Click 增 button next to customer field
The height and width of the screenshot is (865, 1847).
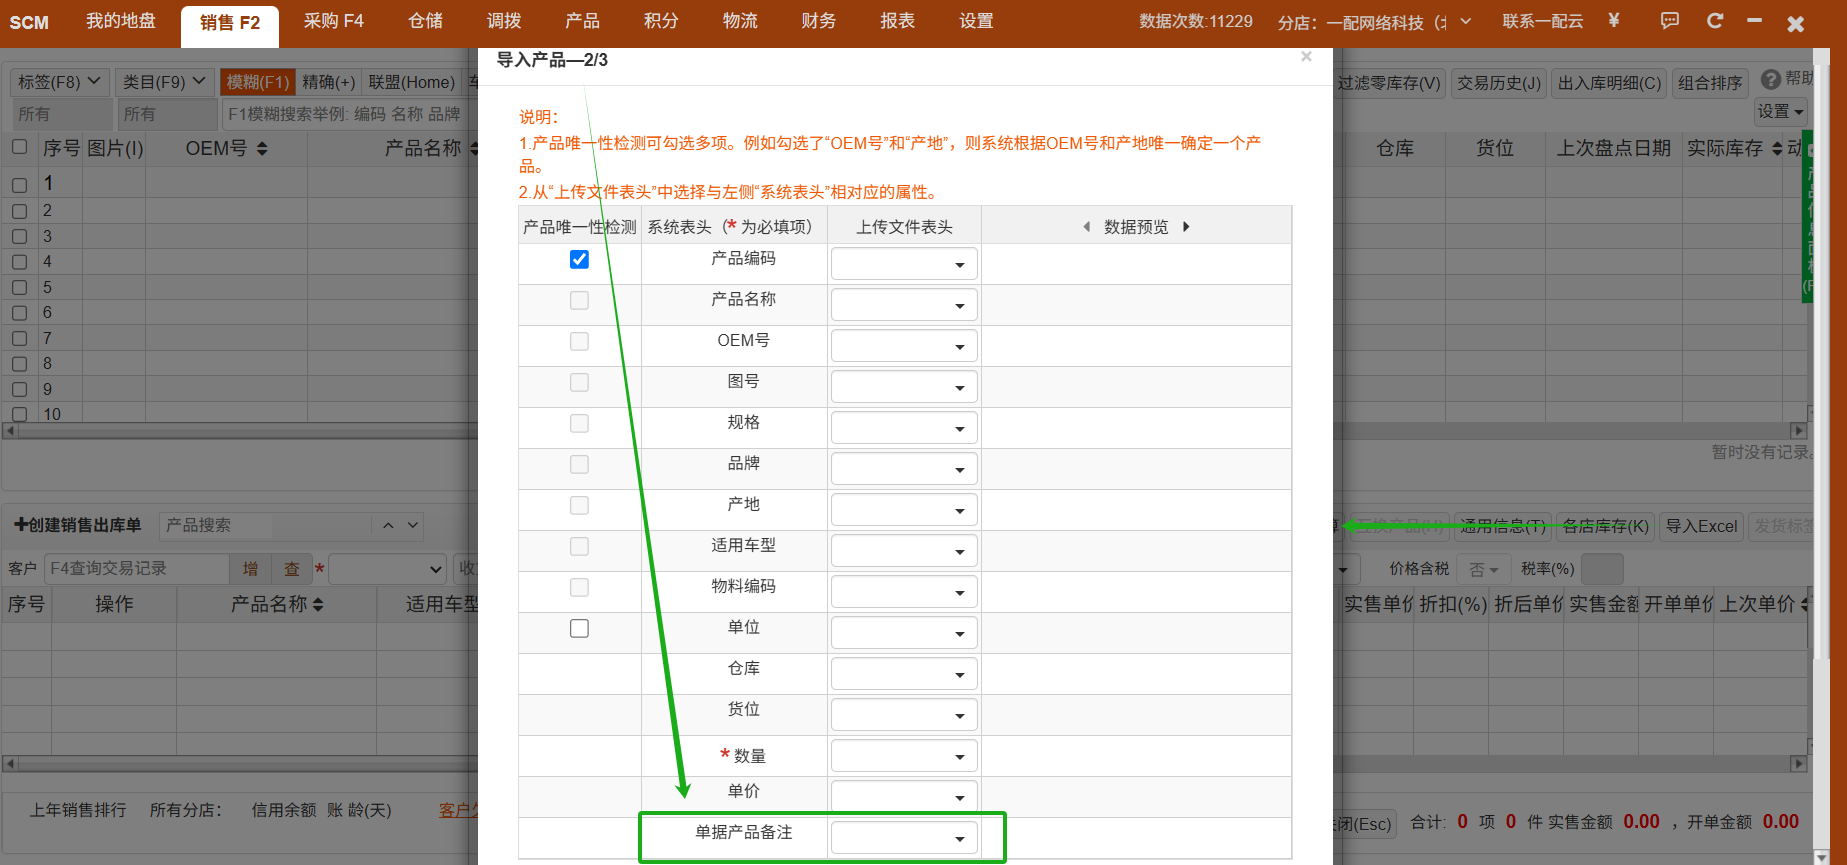pyautogui.click(x=250, y=569)
